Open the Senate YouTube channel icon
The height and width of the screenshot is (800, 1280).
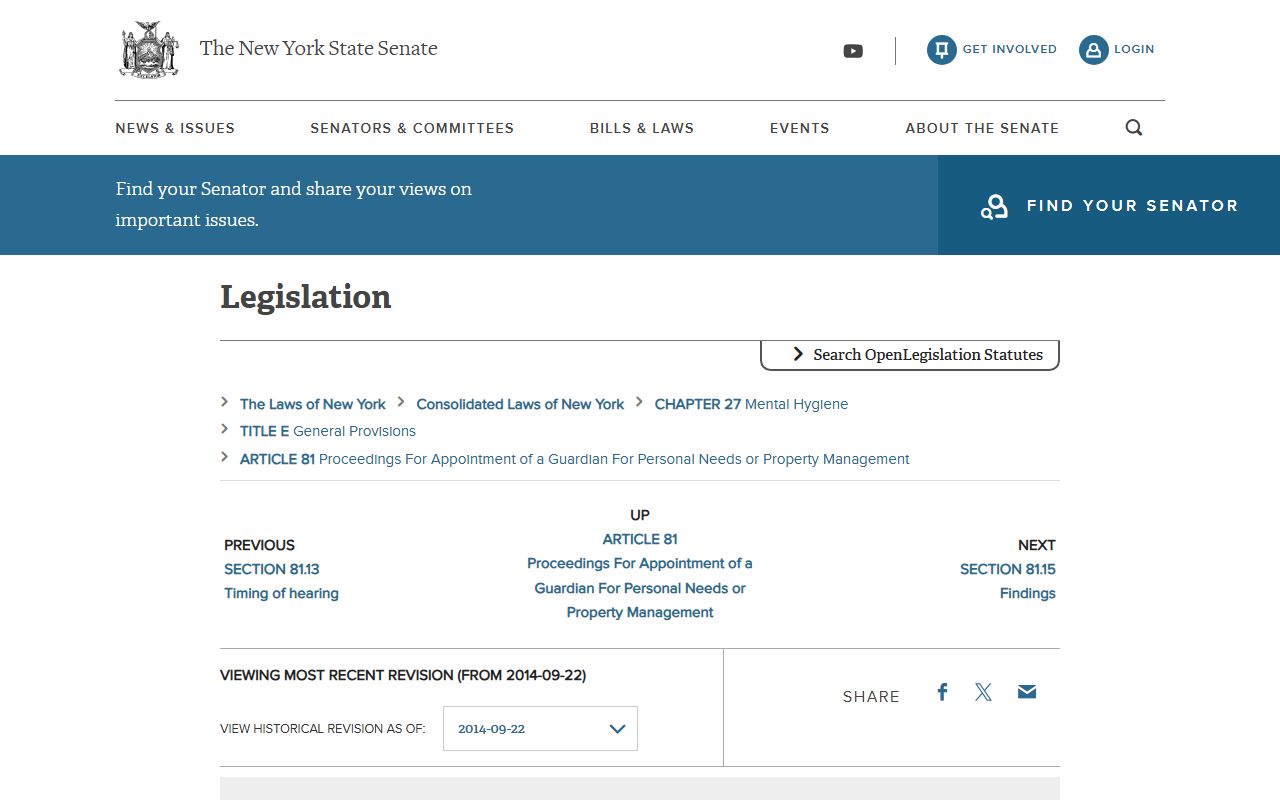[x=853, y=51]
